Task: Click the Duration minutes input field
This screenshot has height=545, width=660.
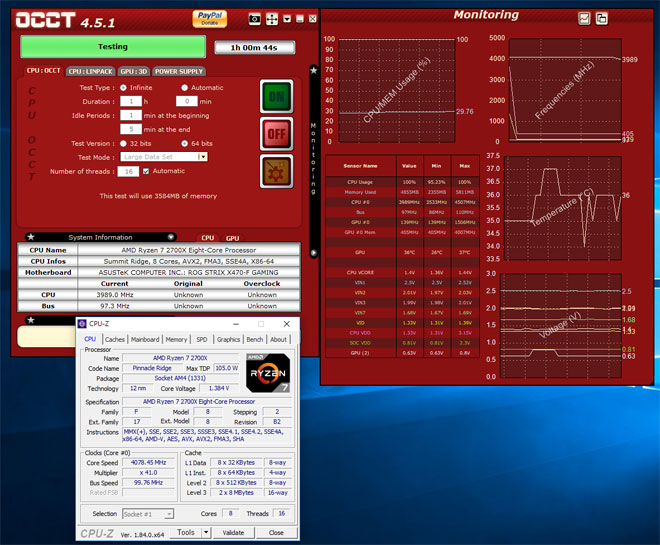Action: 186,101
